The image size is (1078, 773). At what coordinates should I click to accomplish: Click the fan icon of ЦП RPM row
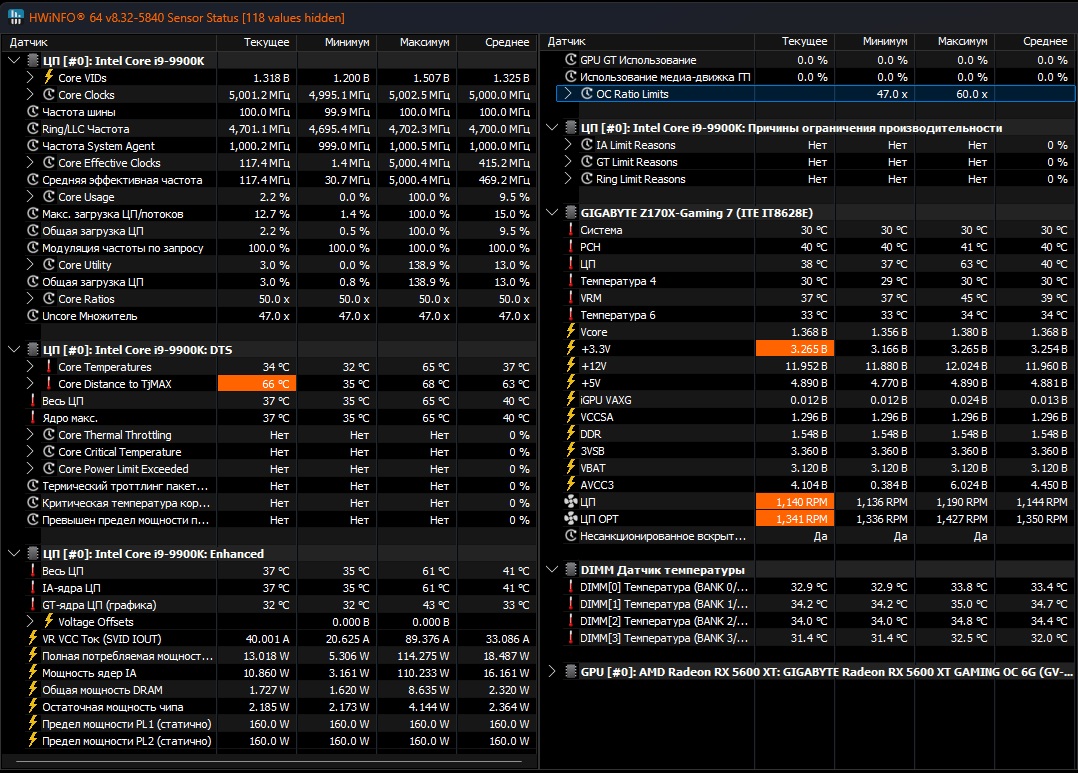coord(571,502)
